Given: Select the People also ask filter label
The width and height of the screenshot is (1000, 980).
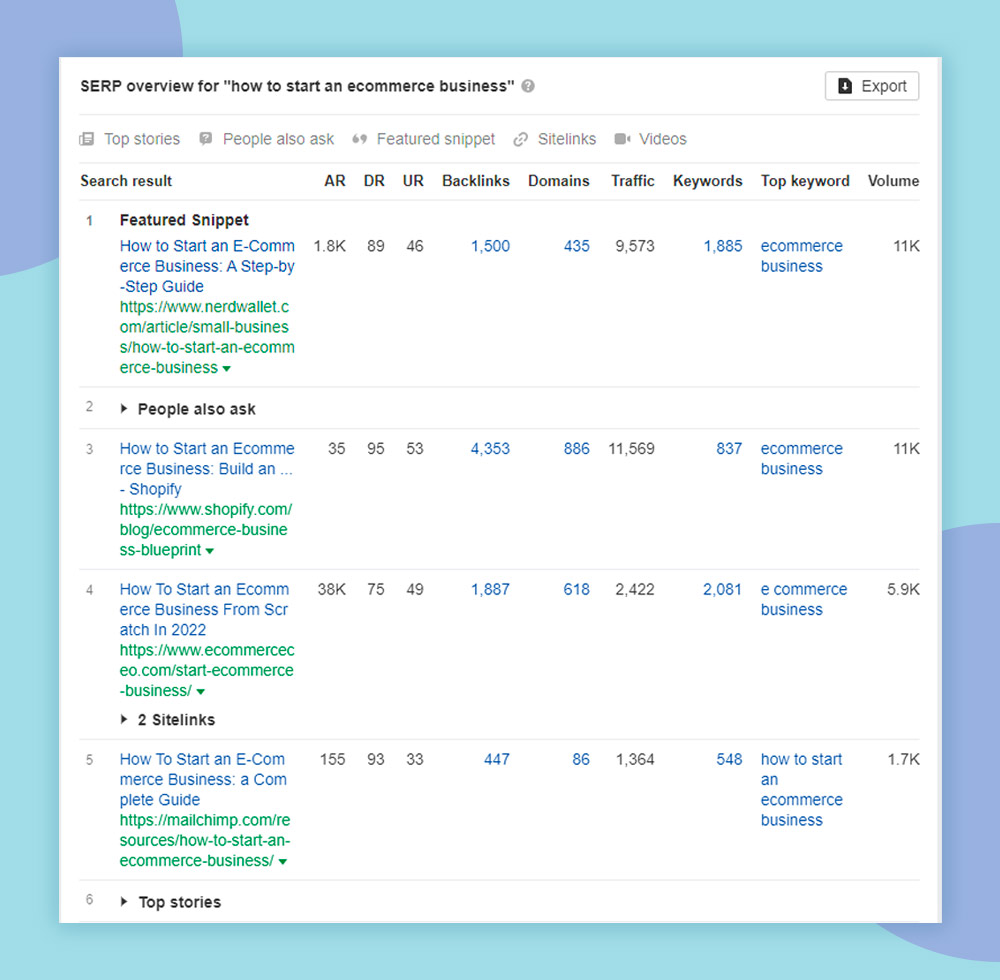Looking at the screenshot, I should (278, 139).
